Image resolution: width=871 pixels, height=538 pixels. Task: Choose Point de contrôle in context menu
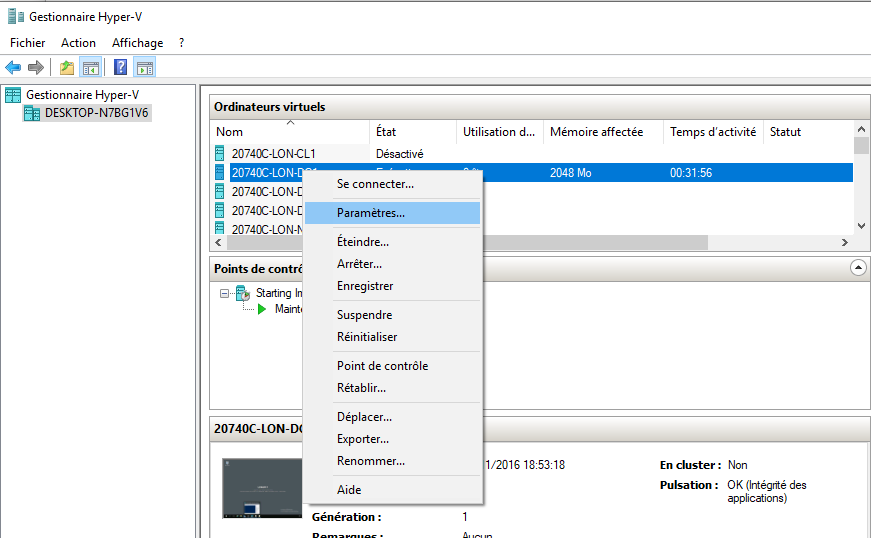tap(393, 366)
